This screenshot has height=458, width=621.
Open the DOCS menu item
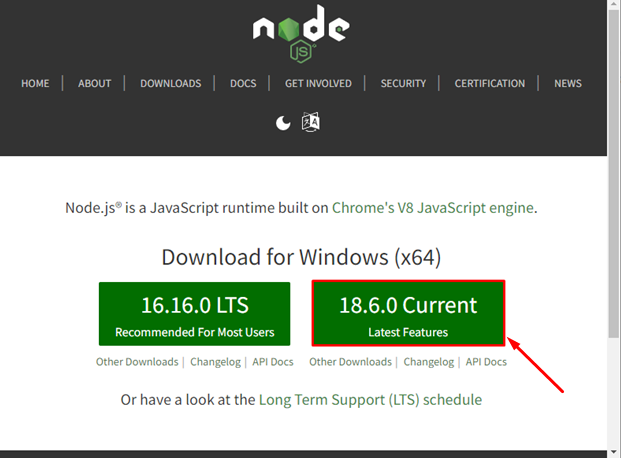(x=243, y=84)
